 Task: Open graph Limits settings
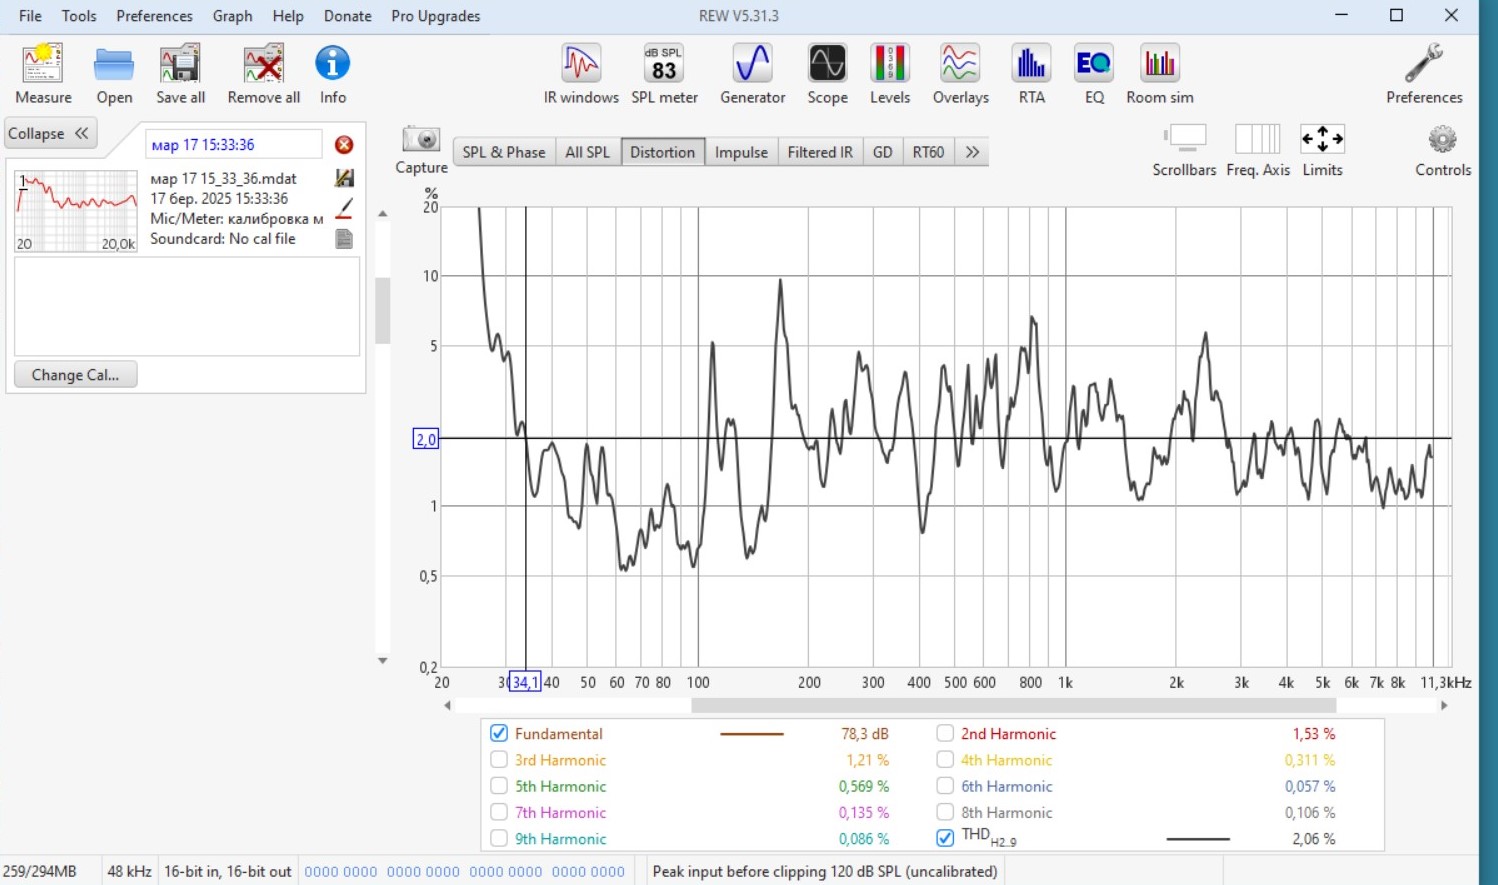point(1322,139)
